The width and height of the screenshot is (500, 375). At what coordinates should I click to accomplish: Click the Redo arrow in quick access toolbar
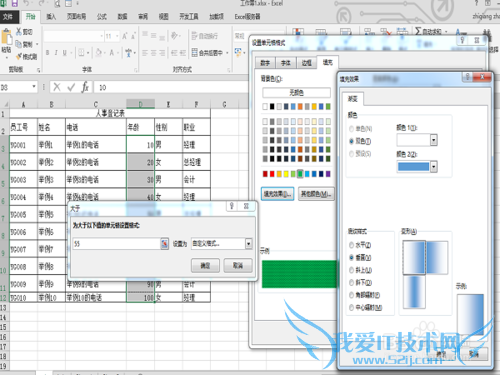41,4
